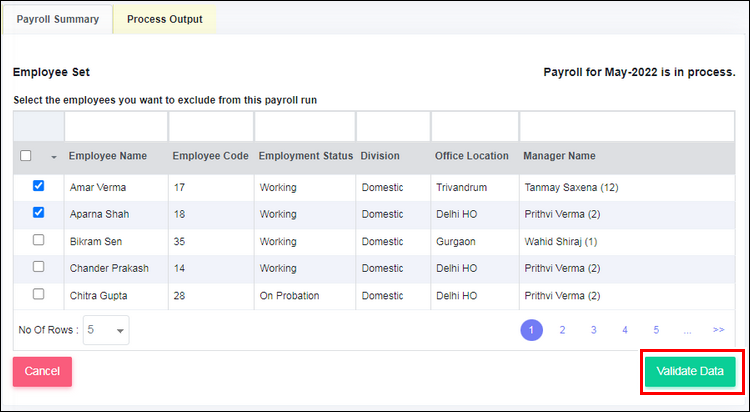Screen dimensions: 750x412
Task: Uncheck the Aparna Shah row checkbox
Action: [39, 212]
